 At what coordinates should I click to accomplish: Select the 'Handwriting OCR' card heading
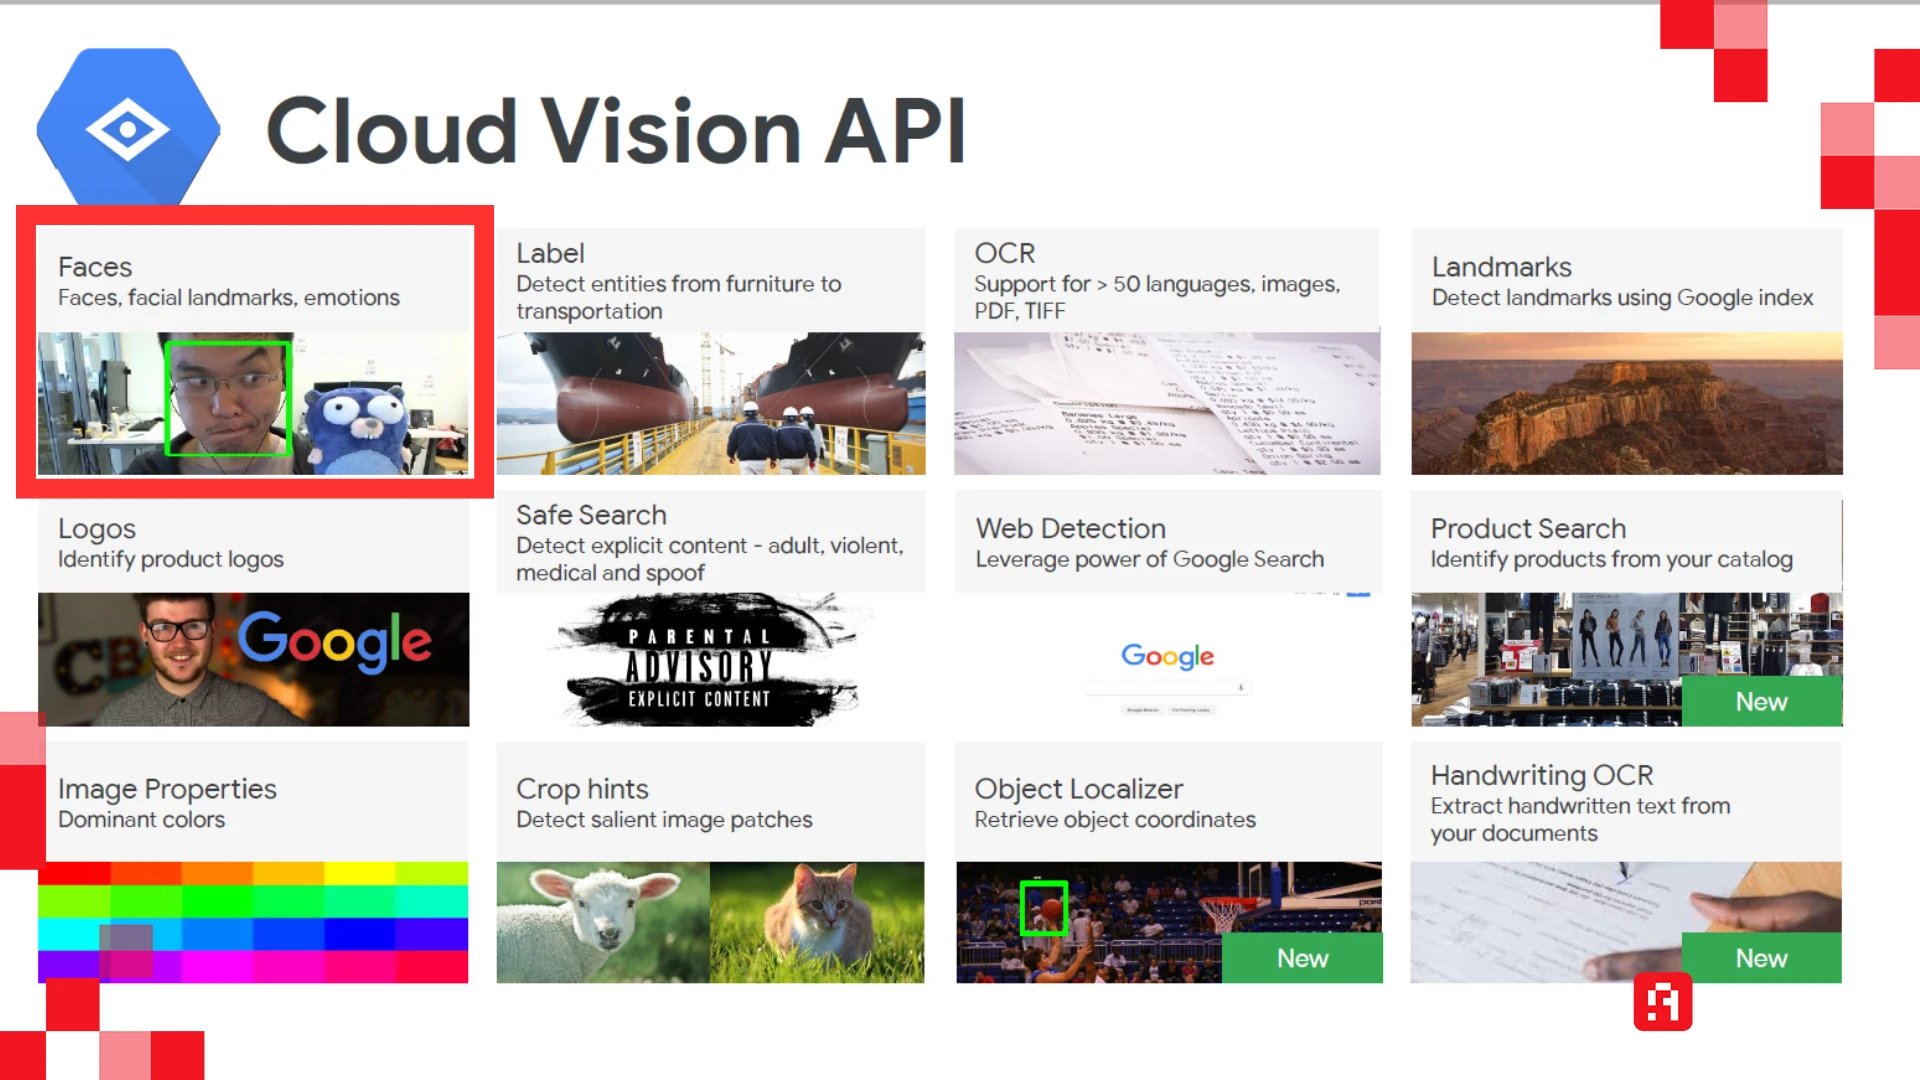(x=1542, y=775)
